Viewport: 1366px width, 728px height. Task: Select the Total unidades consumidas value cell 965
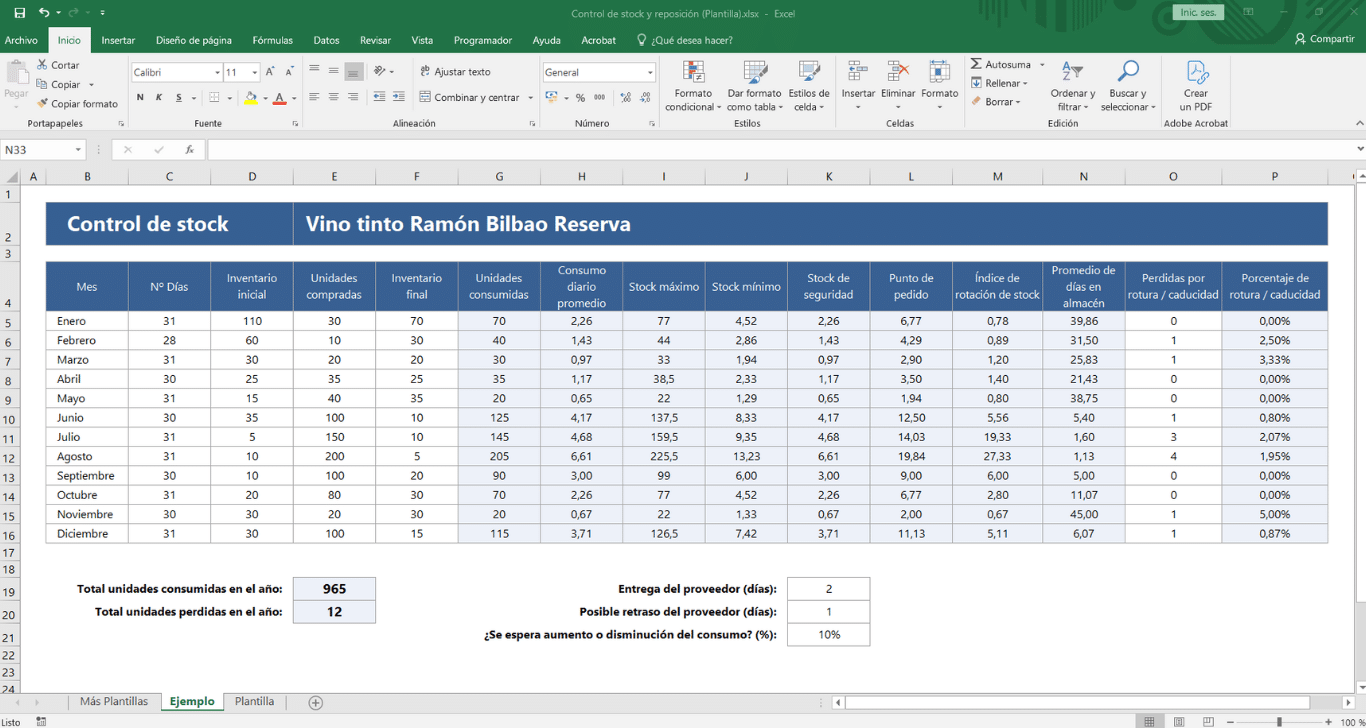pos(334,589)
